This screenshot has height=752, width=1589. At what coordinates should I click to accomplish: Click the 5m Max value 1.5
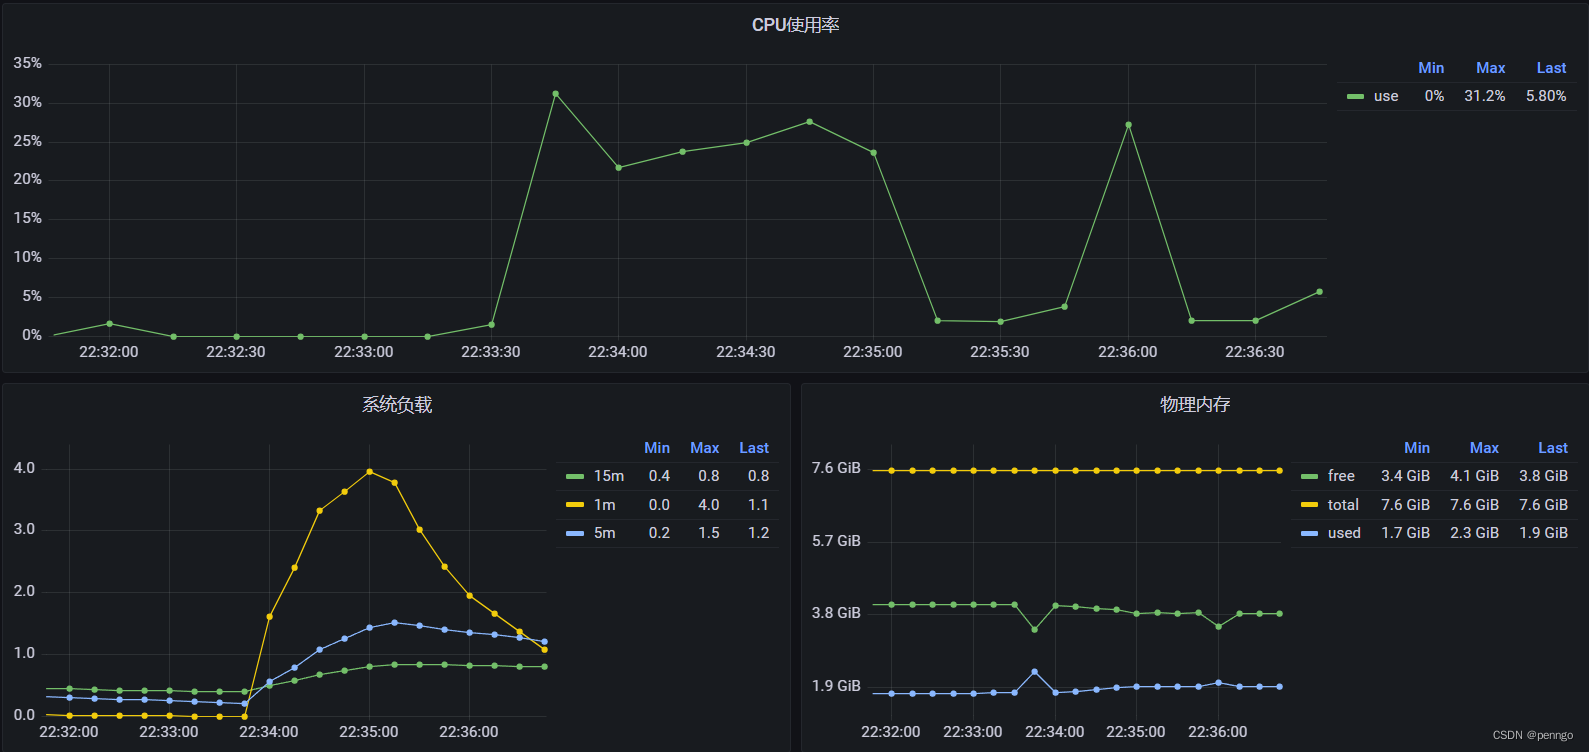tap(709, 533)
